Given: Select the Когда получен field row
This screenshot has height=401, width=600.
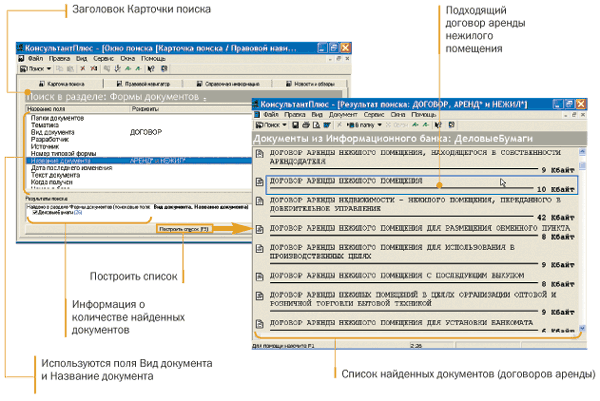Looking at the screenshot, I should coord(139,182).
